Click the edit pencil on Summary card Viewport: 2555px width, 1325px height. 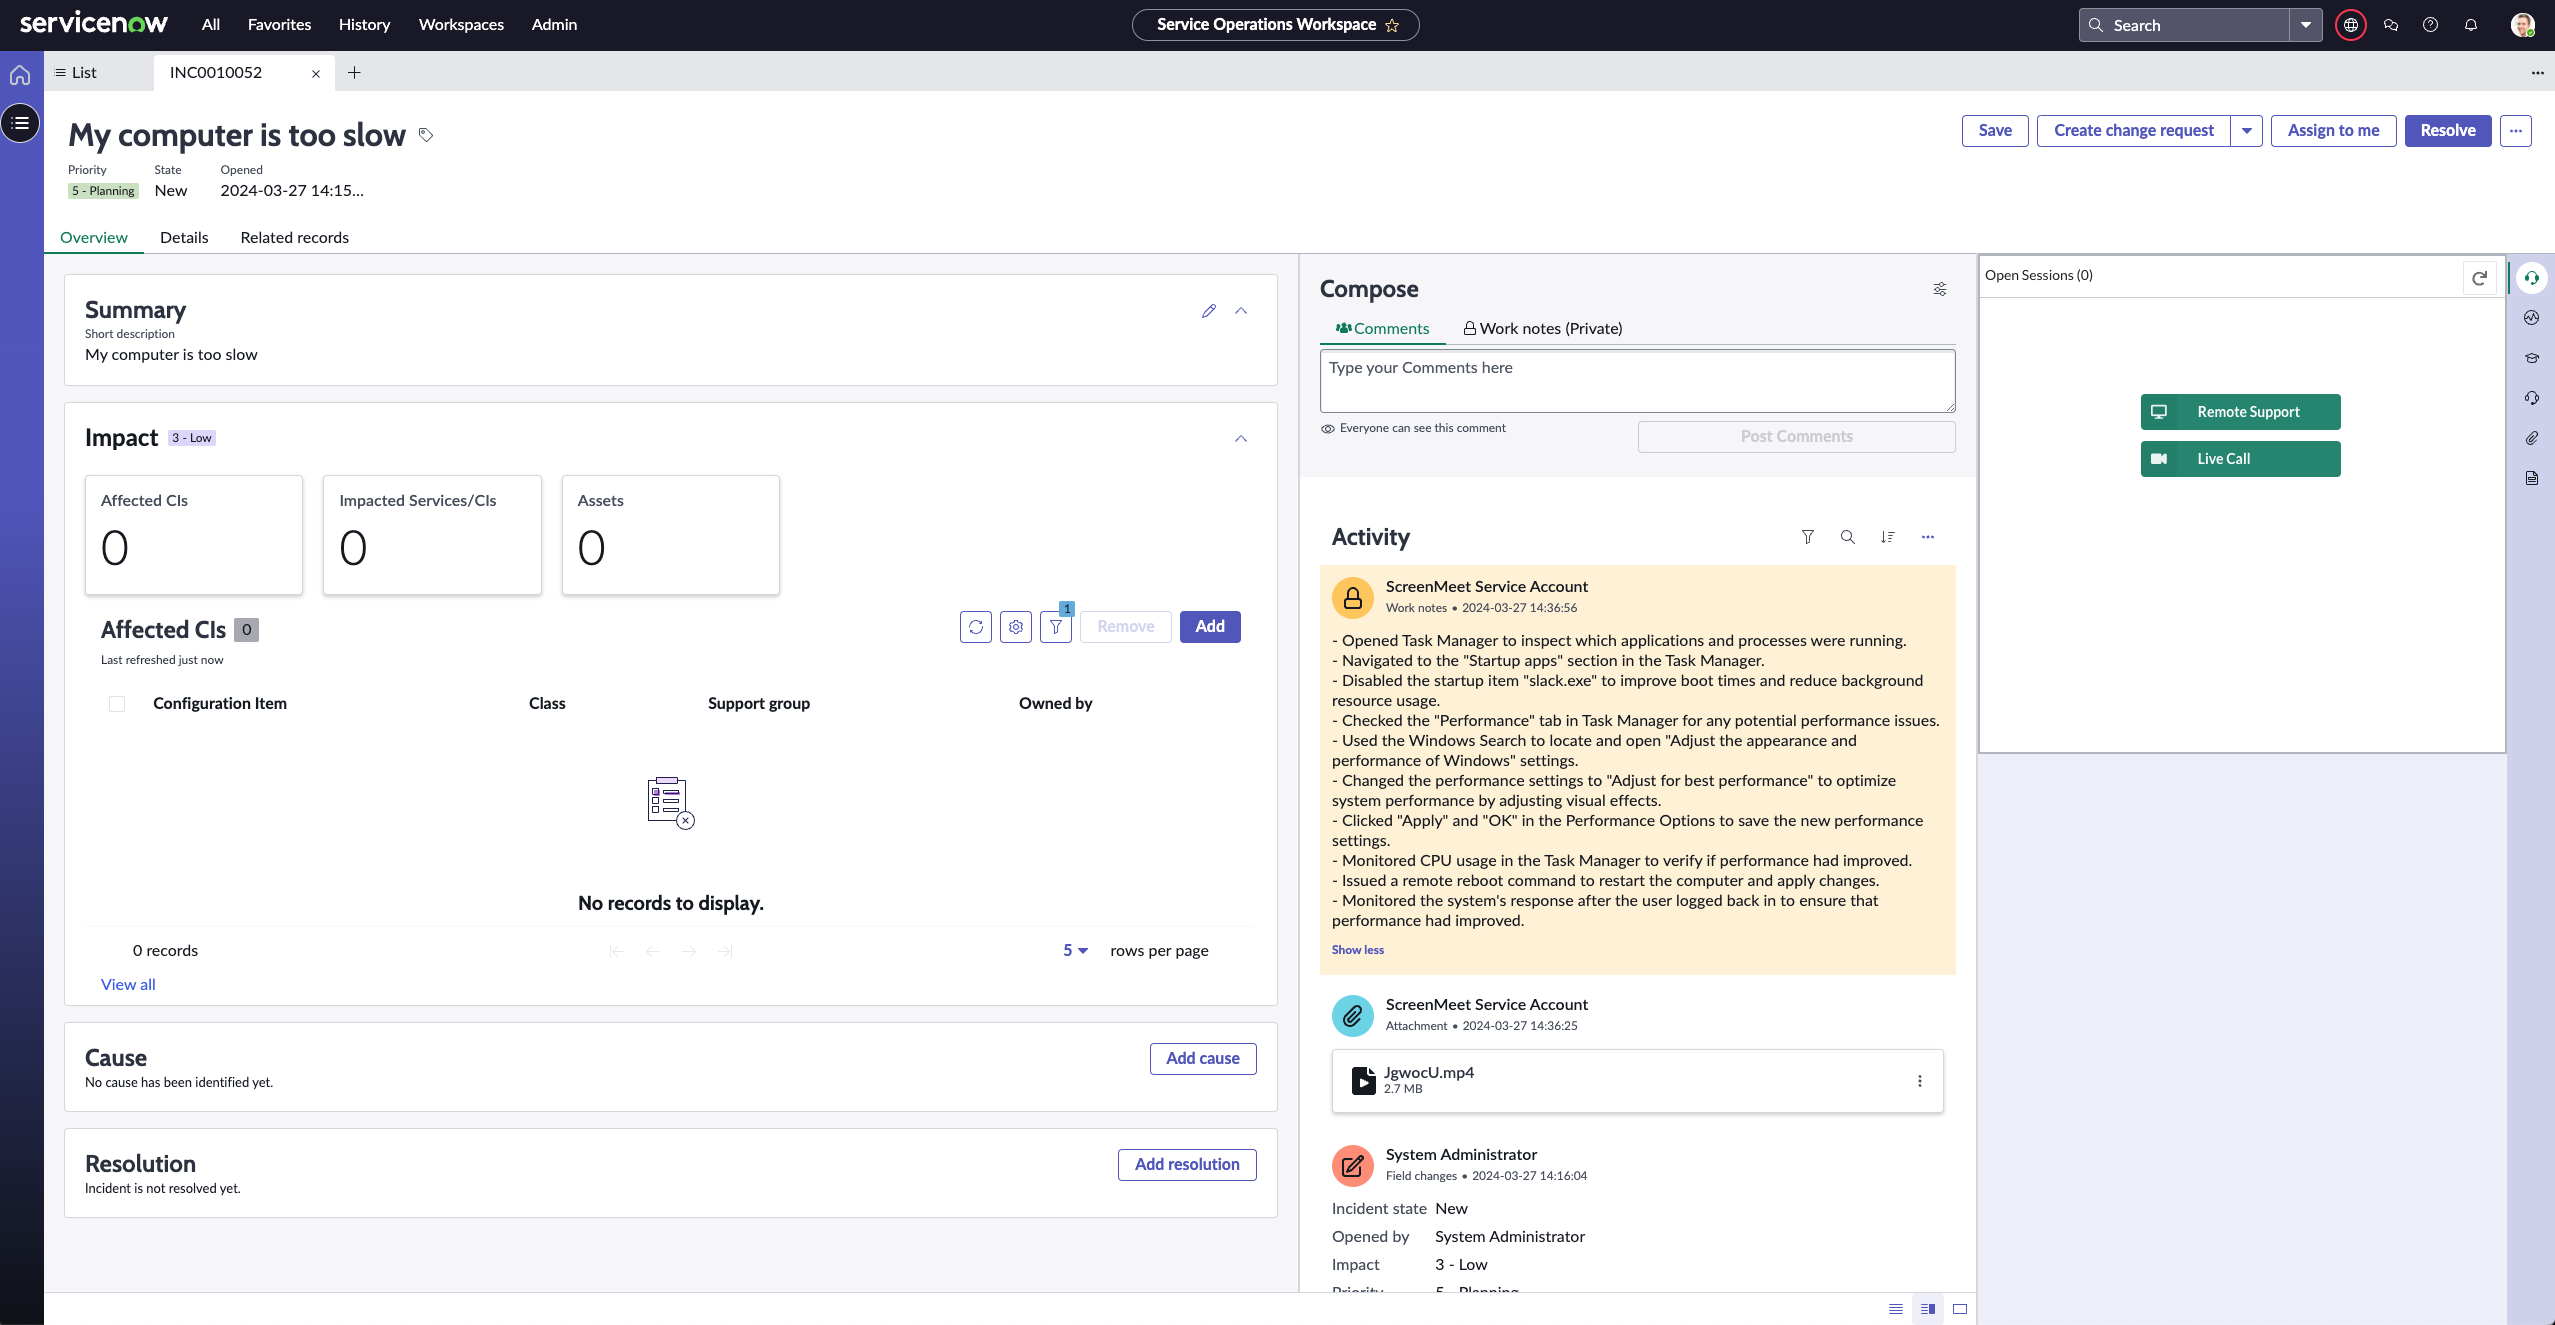click(x=1208, y=311)
